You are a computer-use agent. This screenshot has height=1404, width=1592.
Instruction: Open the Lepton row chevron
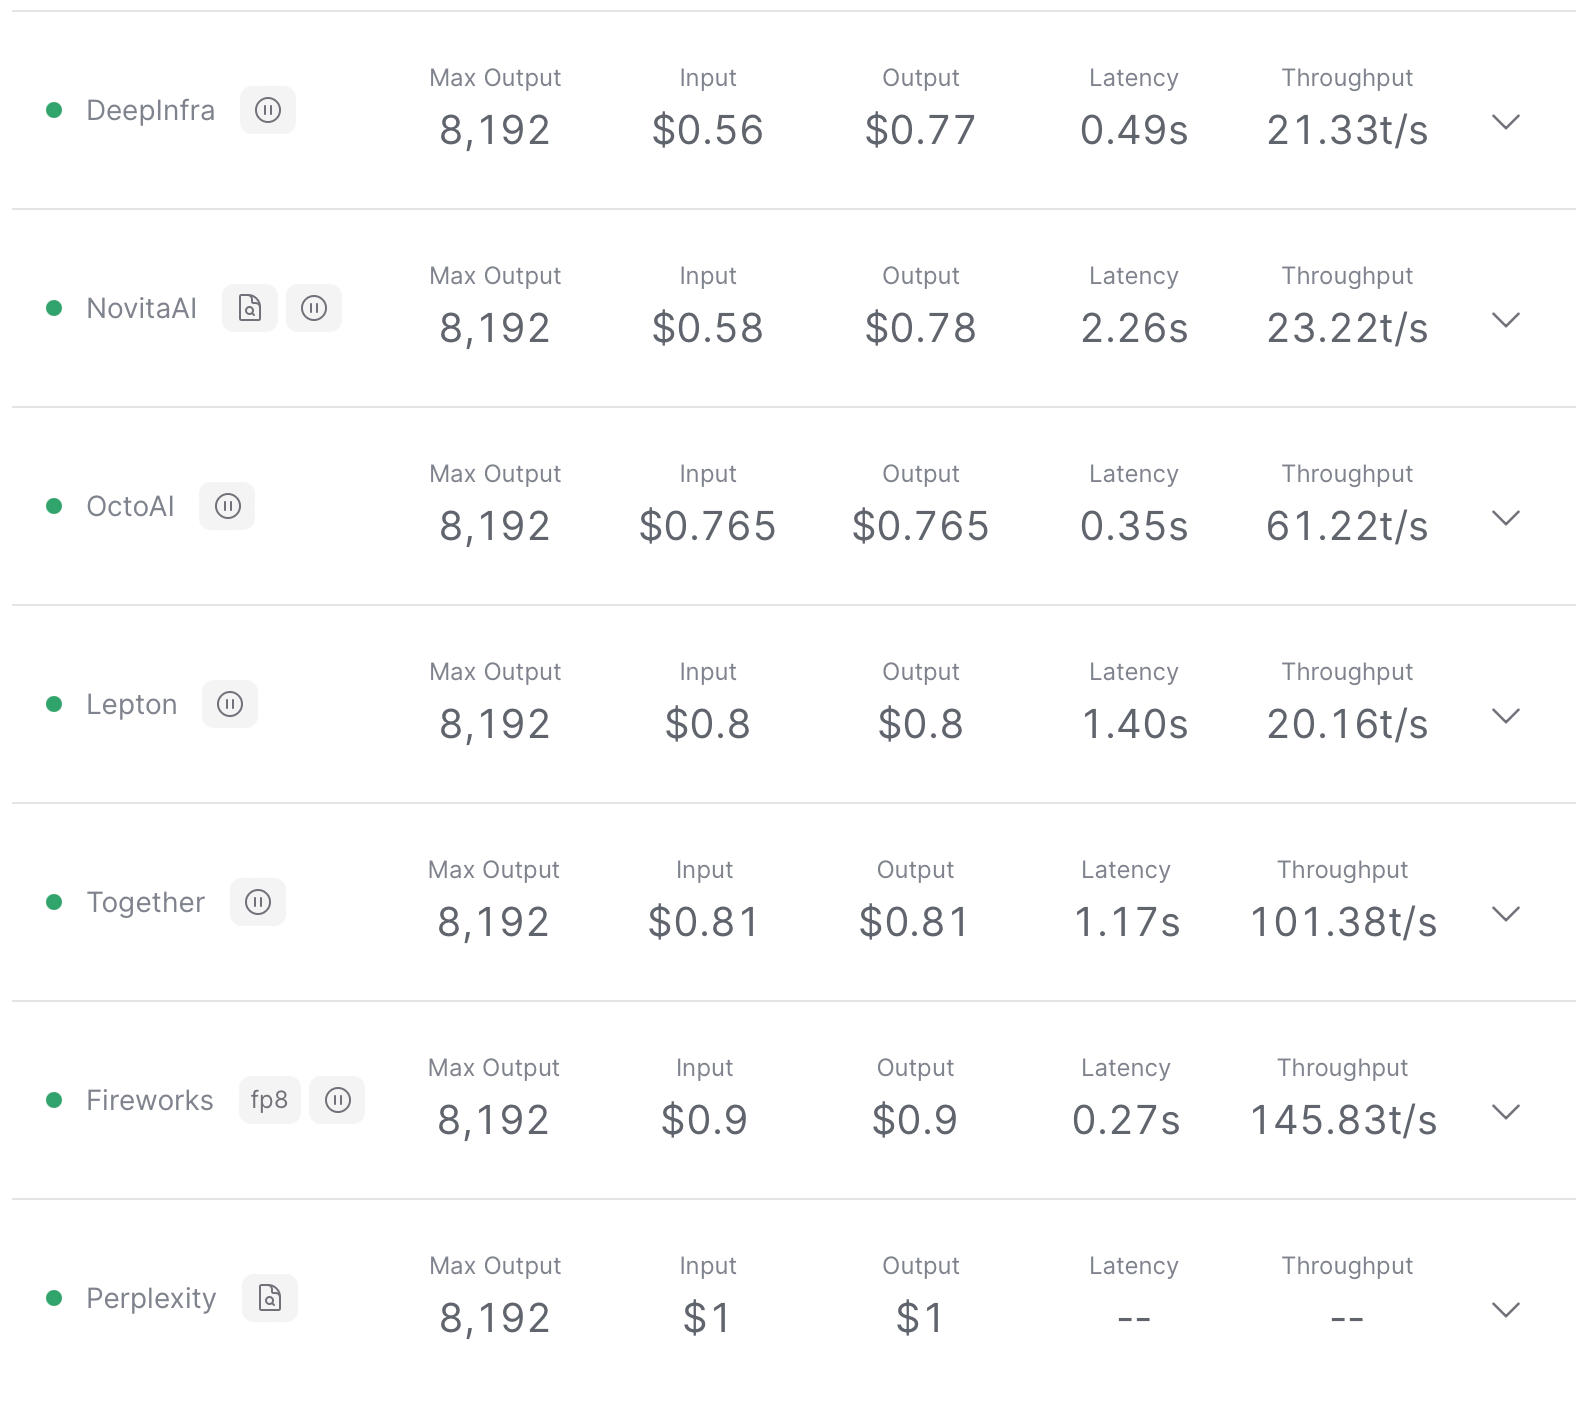1505,716
